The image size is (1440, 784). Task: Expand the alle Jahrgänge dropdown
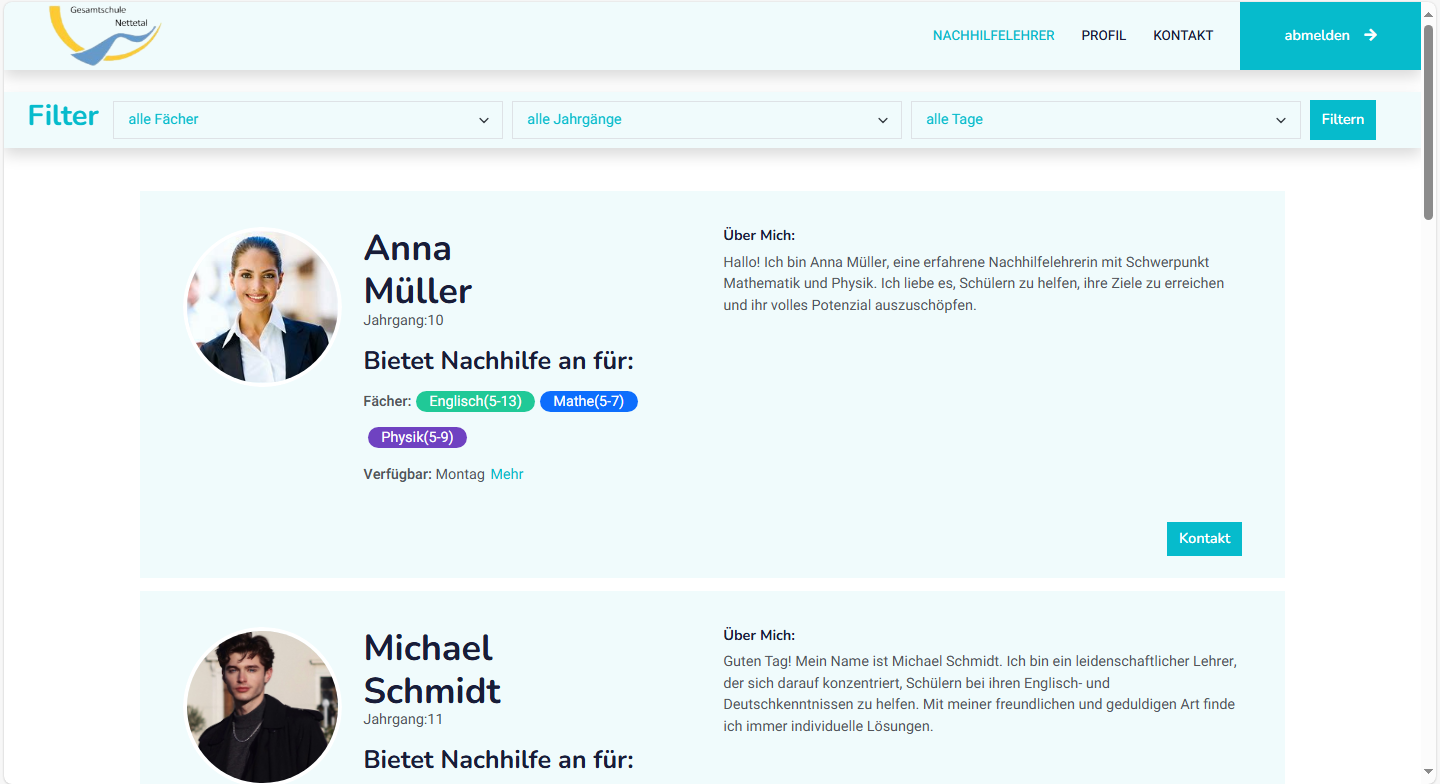(x=706, y=120)
